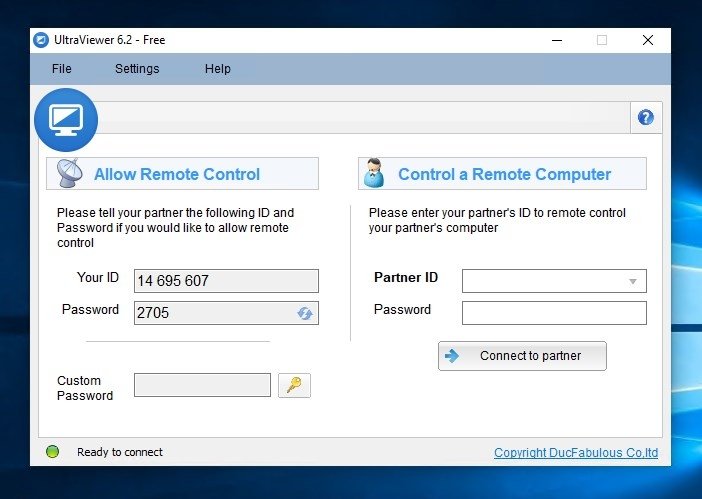Click the Control a Remote Computer heading
702x499 pixels.
tap(505, 174)
